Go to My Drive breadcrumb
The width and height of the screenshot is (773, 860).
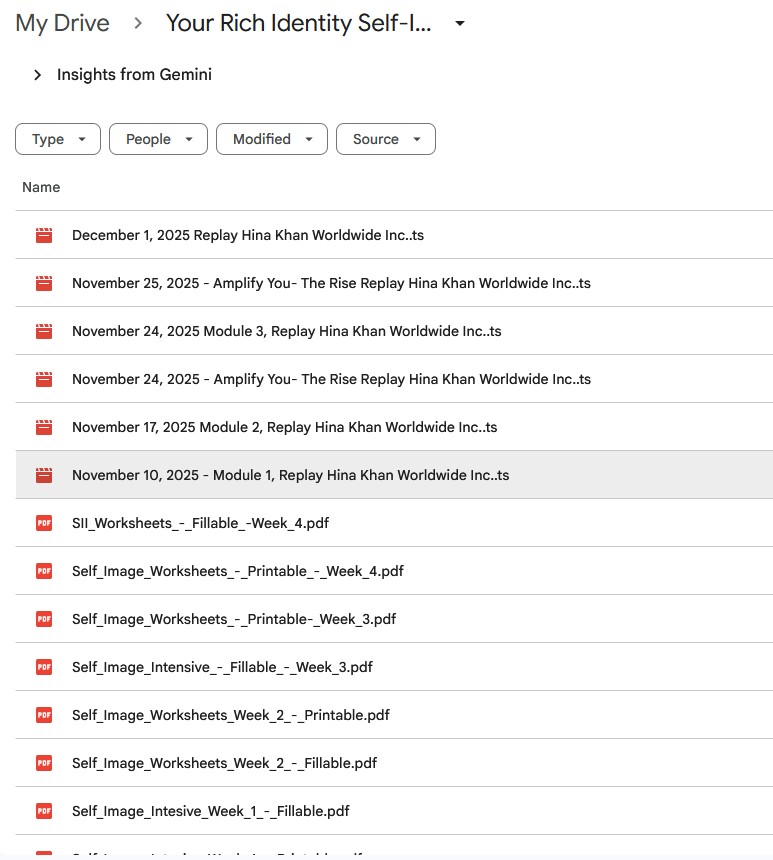click(x=62, y=24)
